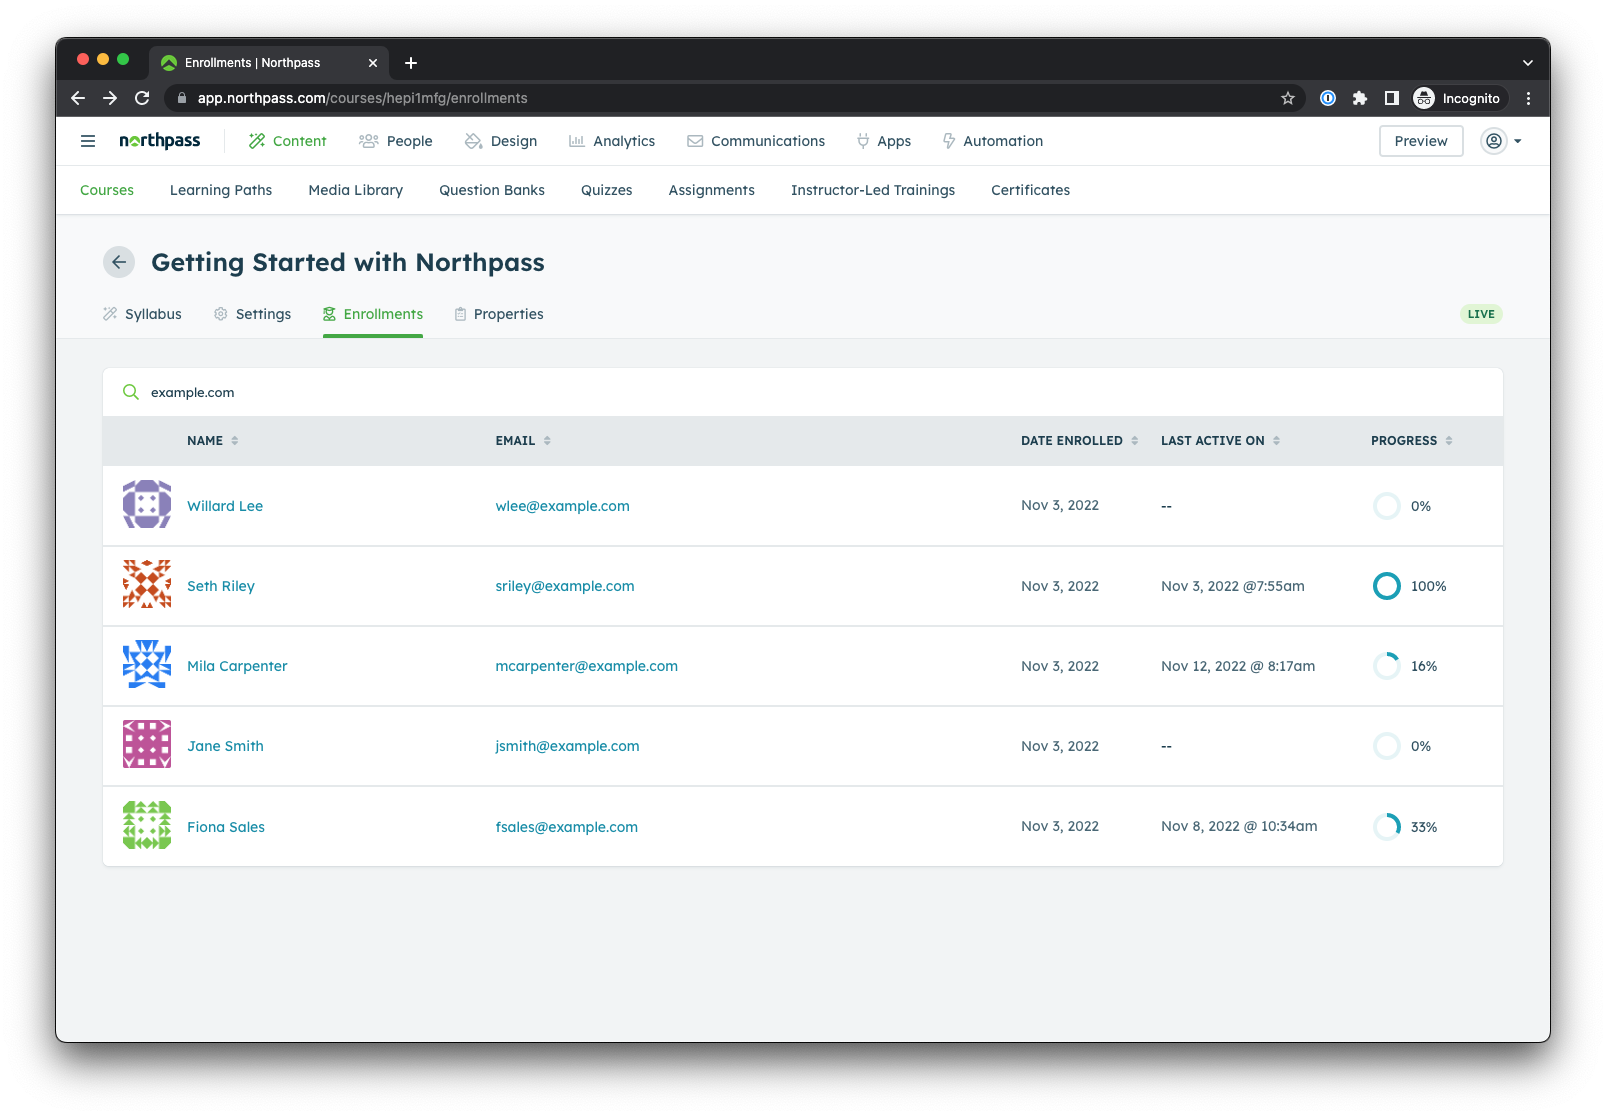
Task: Toggle sort on the EMAIL column
Action: coord(547,440)
